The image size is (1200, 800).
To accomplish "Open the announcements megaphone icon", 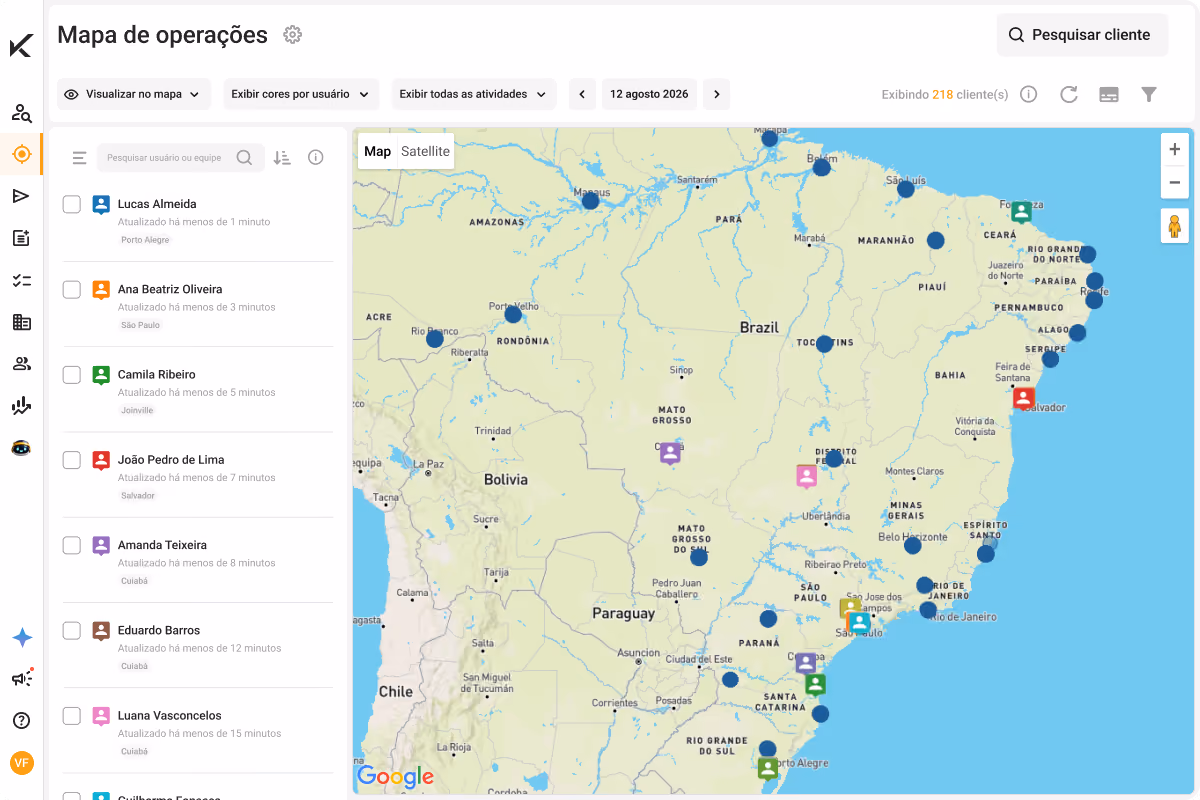I will [x=22, y=679].
